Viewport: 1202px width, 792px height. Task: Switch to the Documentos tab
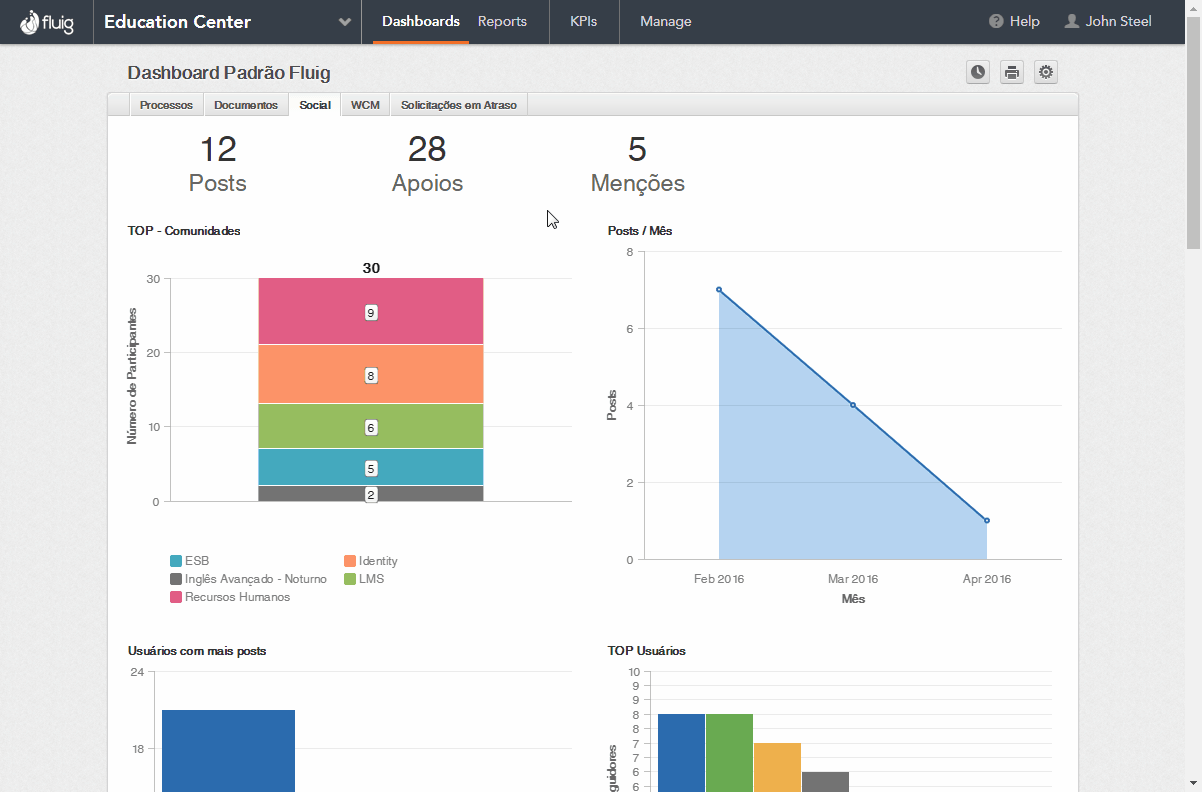246,105
